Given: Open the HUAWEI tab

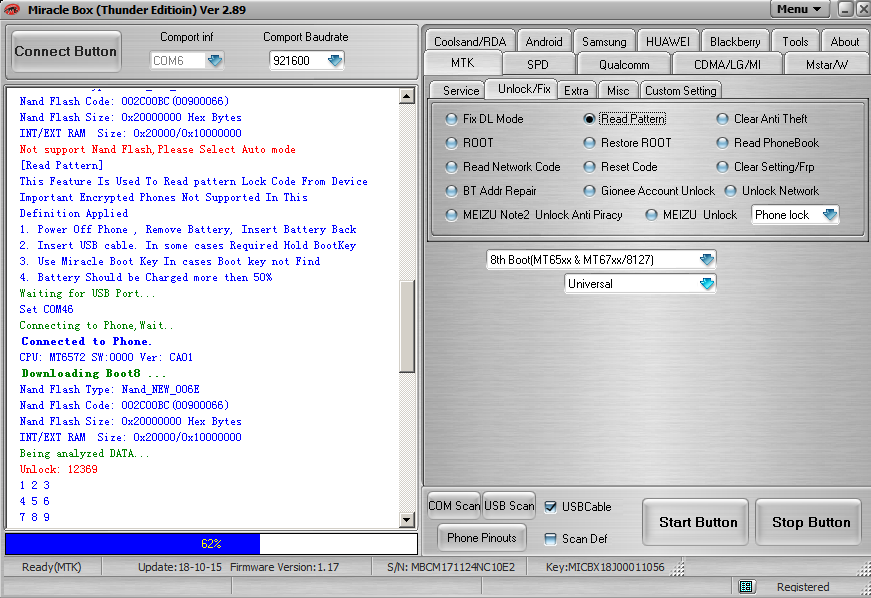Looking at the screenshot, I should point(668,42).
